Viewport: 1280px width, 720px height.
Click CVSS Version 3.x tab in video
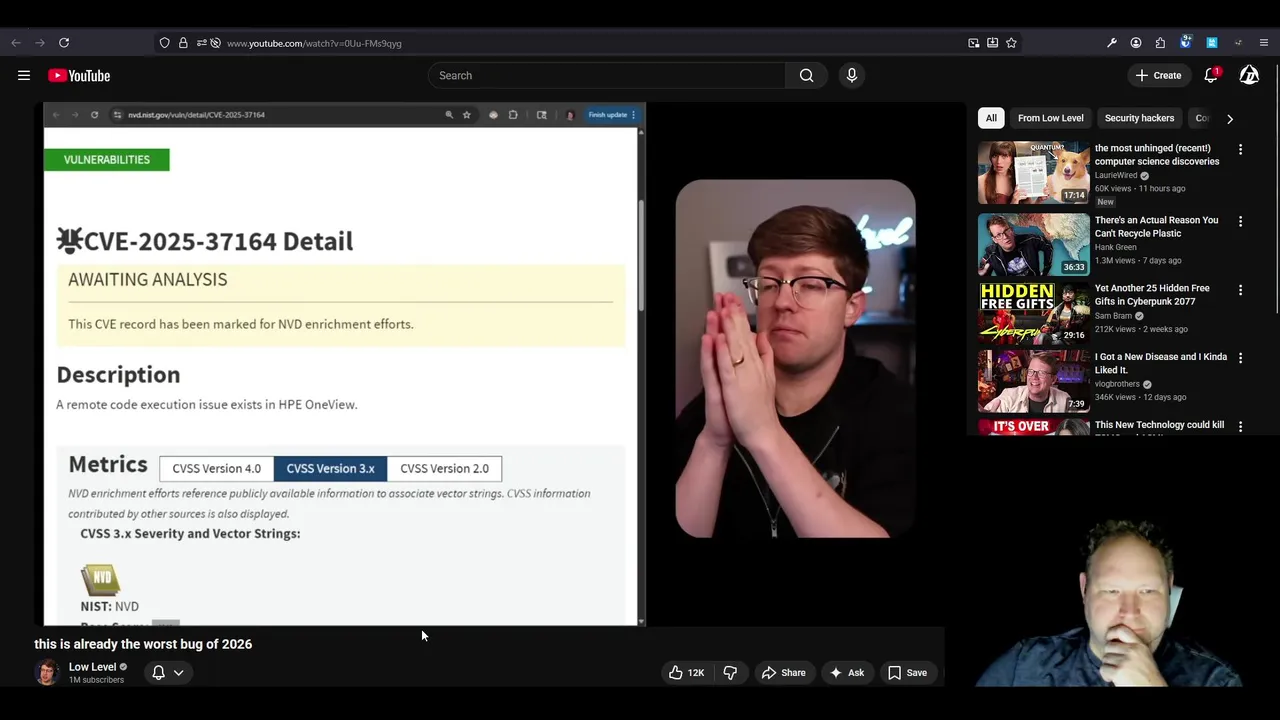(330, 468)
